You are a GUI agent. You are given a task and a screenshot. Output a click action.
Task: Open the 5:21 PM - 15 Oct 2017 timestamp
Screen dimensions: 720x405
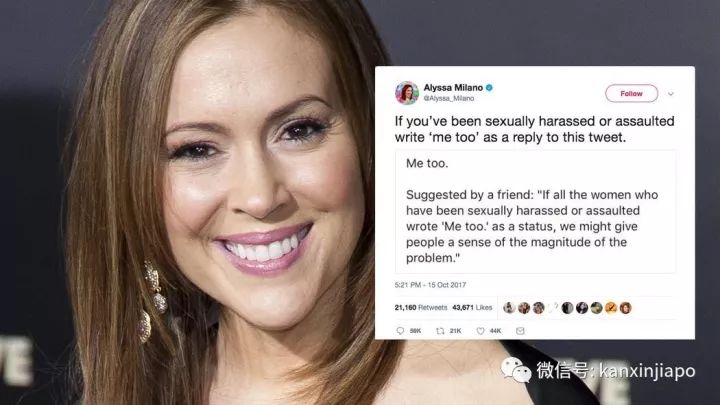pos(430,285)
